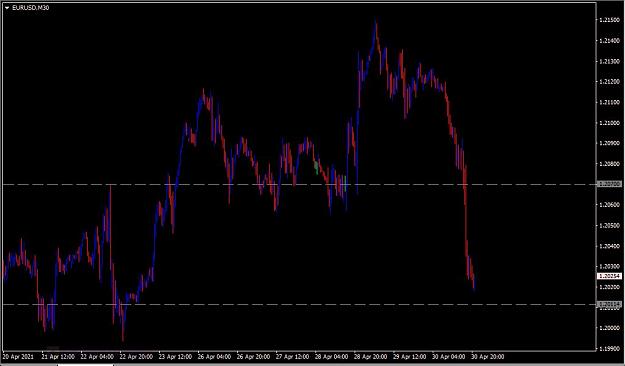The height and width of the screenshot is (366, 625).
Task: Click the 21 Apr 12:00 time label
Action: 58,356
